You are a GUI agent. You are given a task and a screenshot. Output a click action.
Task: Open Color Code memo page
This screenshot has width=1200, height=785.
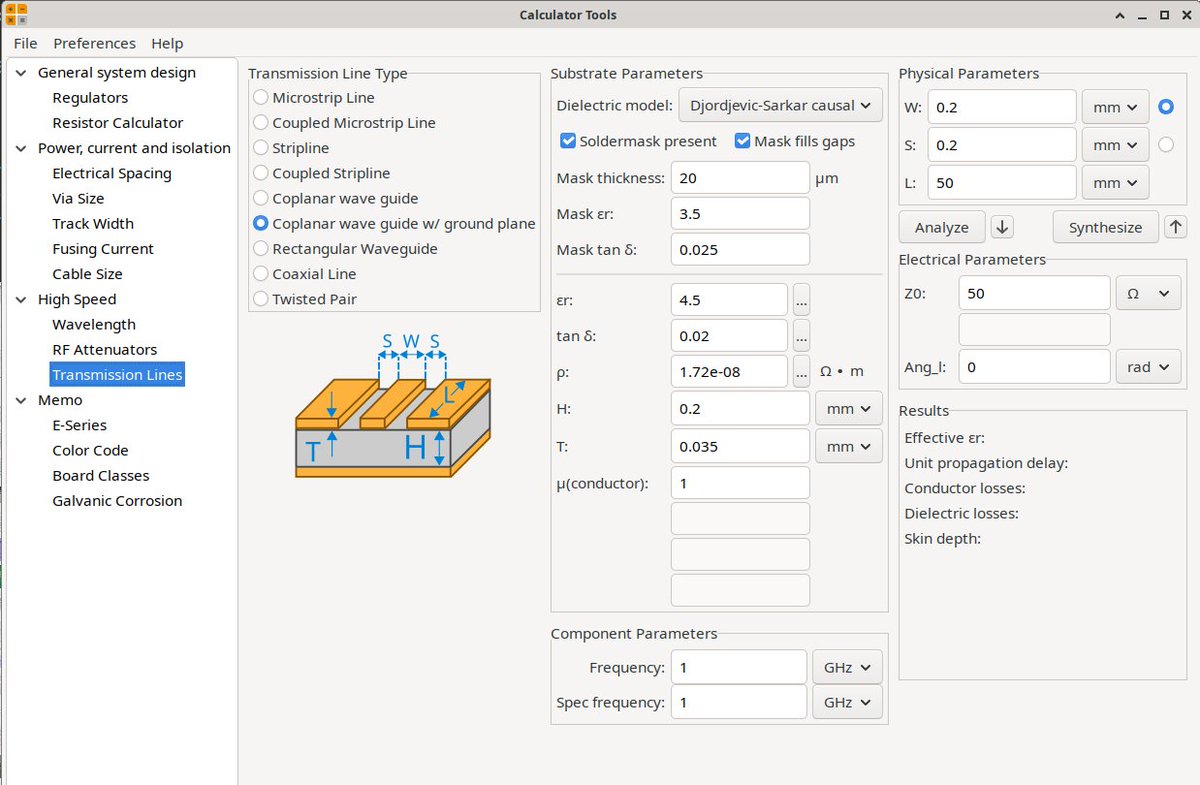[90, 450]
